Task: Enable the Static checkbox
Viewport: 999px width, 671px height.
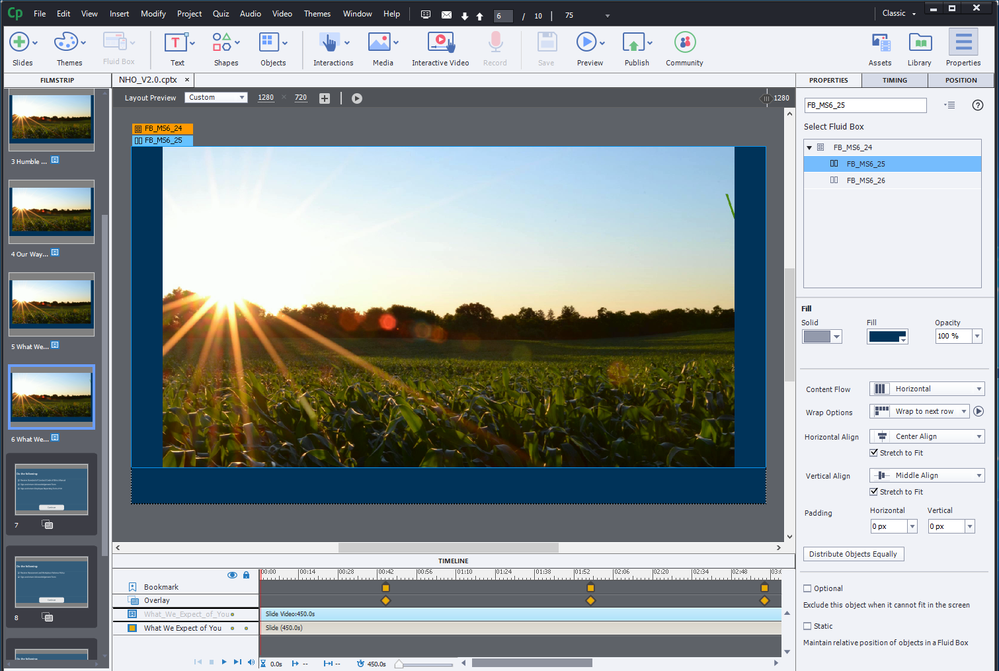Action: click(x=808, y=626)
